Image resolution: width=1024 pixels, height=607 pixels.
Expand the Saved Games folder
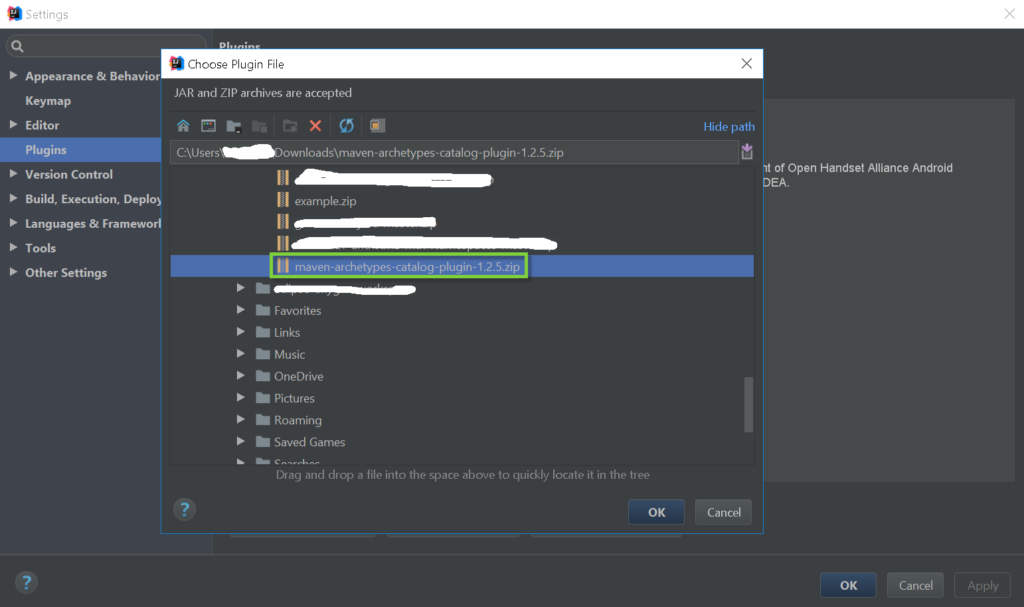click(x=240, y=442)
